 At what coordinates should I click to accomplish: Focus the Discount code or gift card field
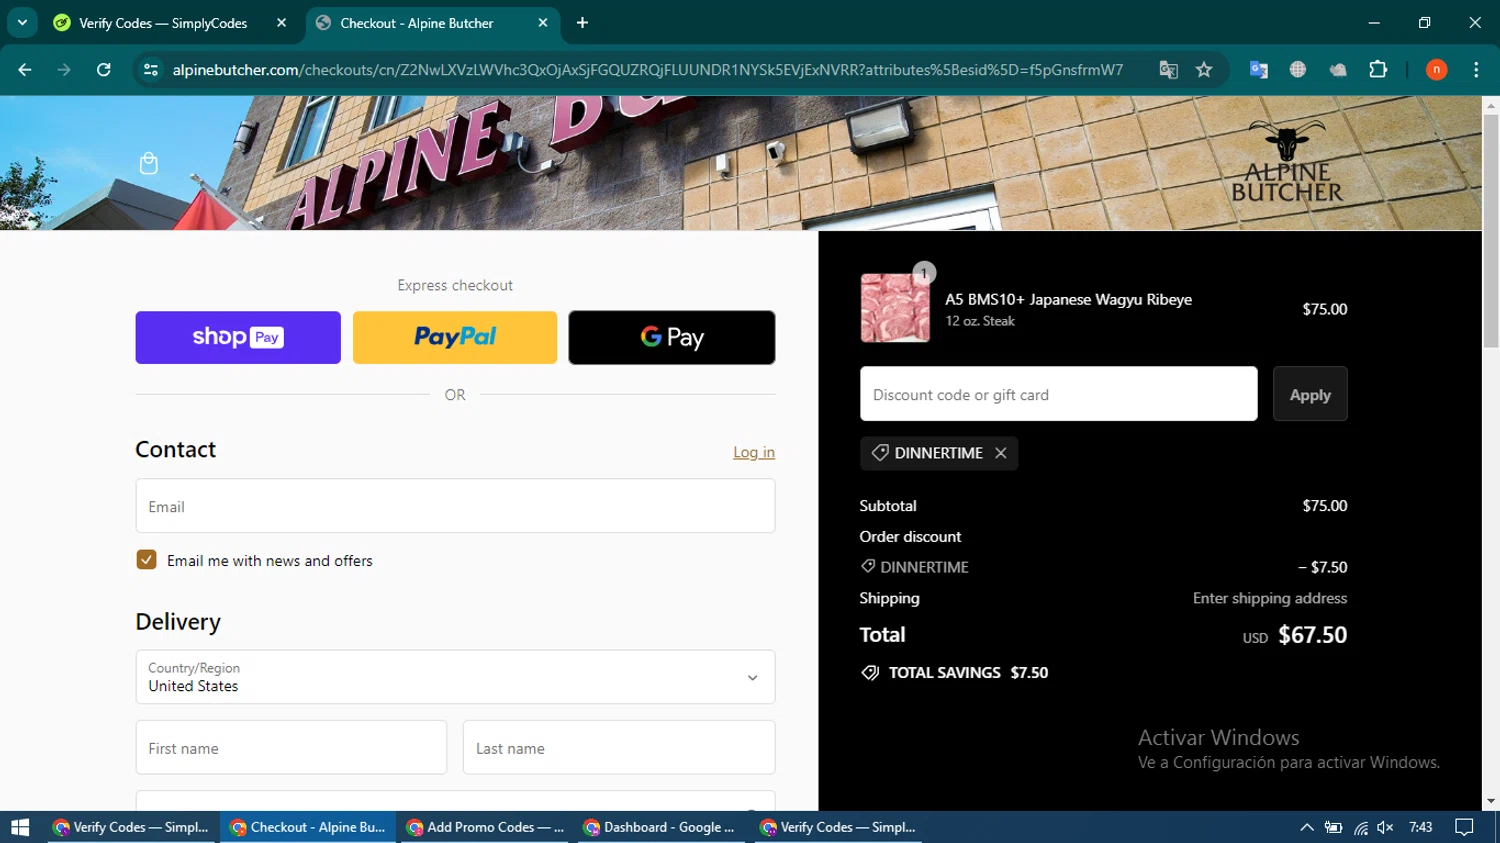1058,394
